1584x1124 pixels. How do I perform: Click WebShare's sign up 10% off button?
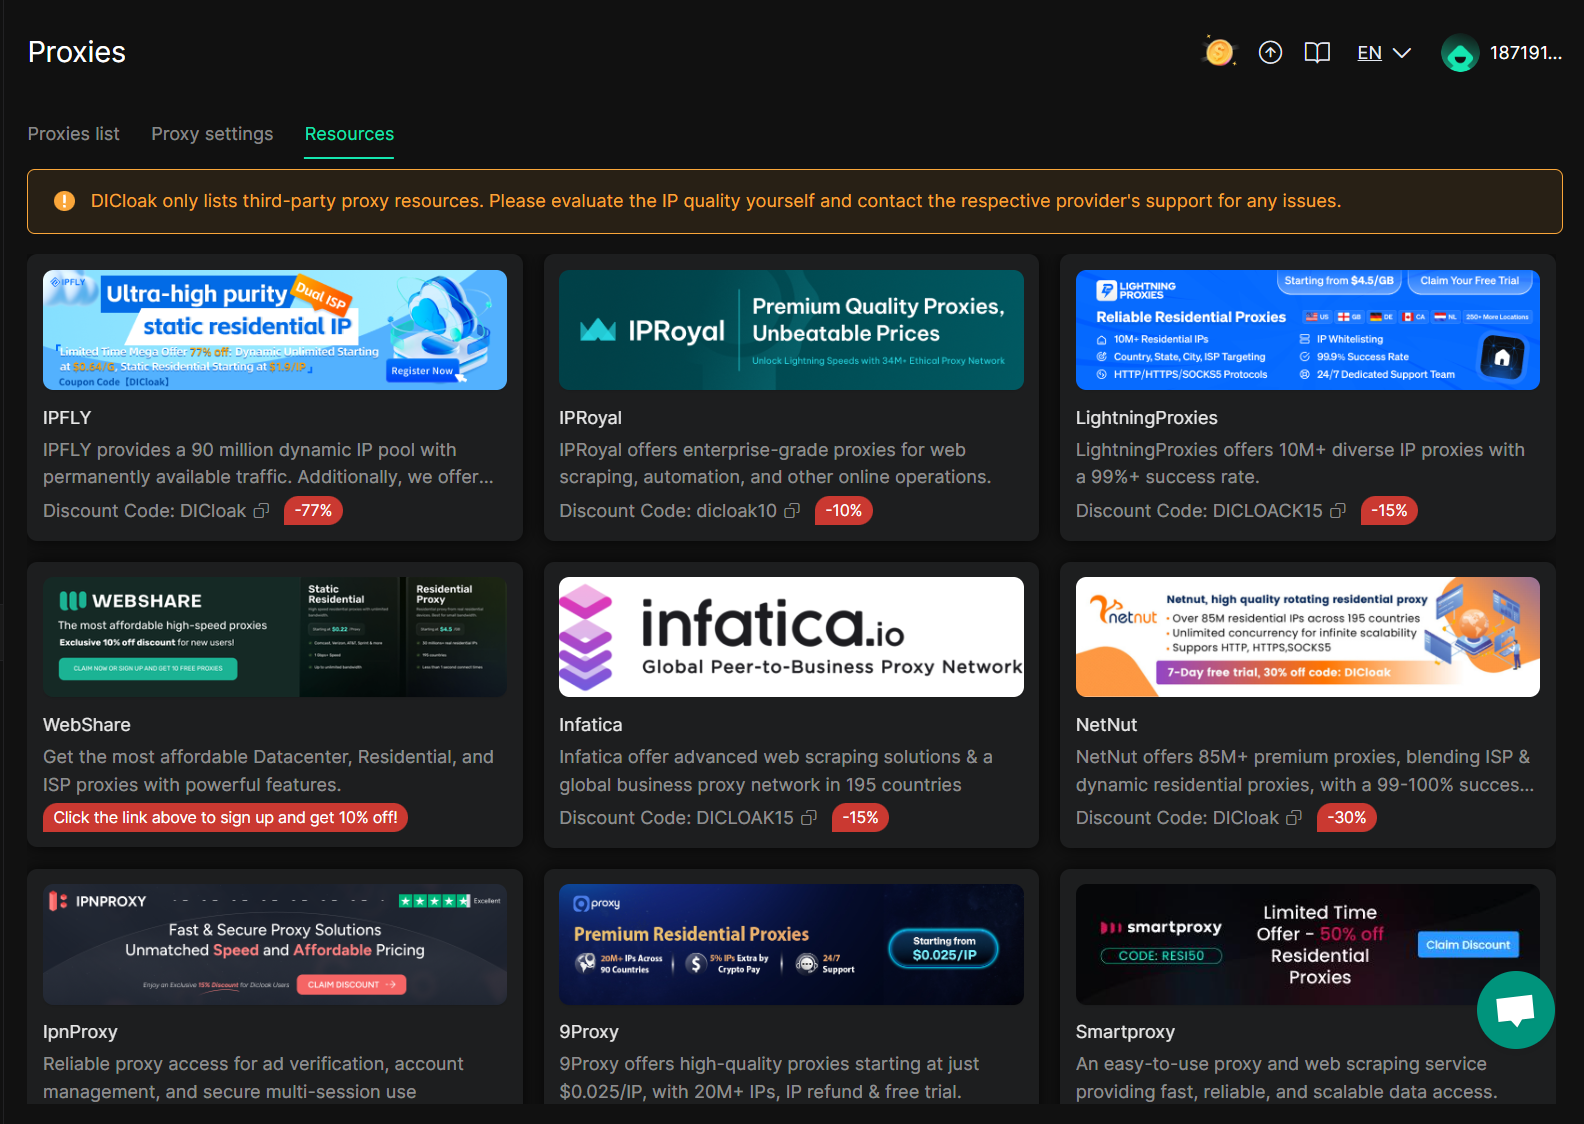click(x=225, y=818)
